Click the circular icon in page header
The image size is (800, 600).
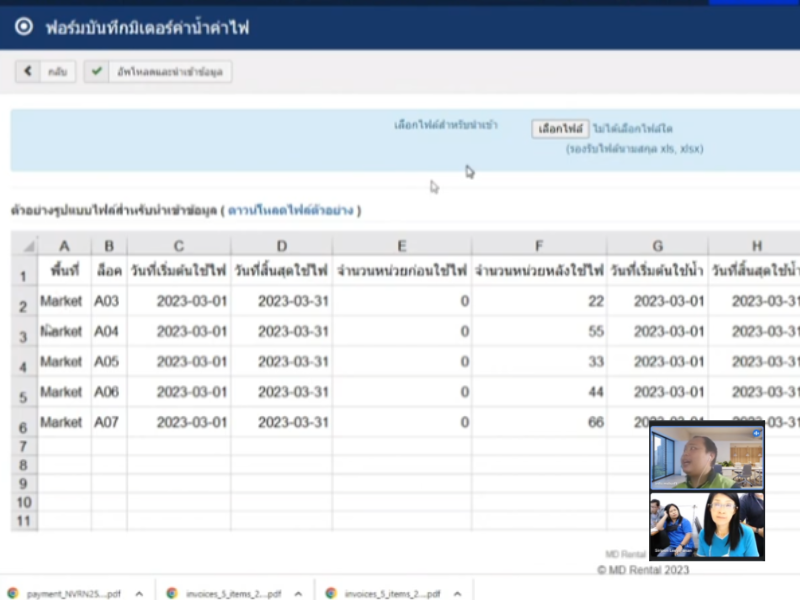[x=23, y=27]
